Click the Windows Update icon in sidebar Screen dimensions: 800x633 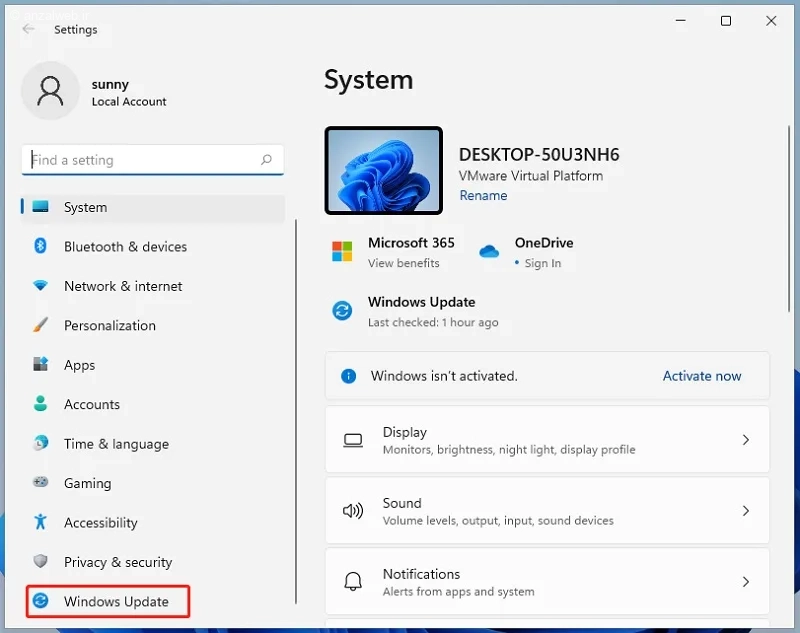40,601
